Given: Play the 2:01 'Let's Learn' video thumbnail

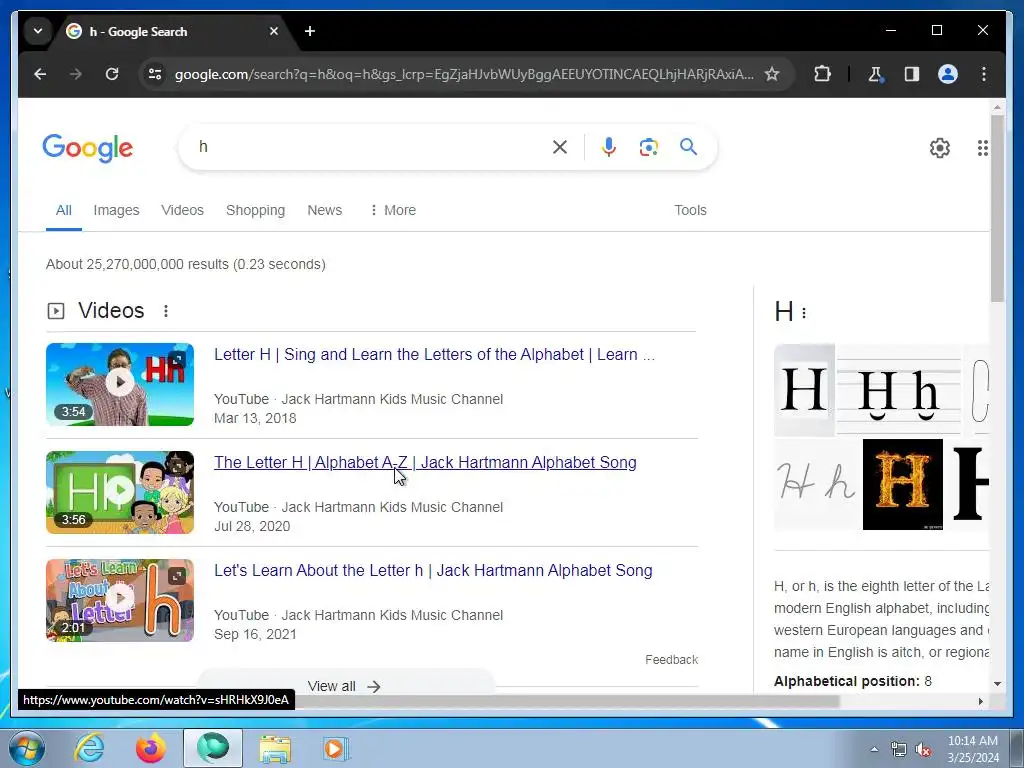Looking at the screenshot, I should pyautogui.click(x=120, y=600).
